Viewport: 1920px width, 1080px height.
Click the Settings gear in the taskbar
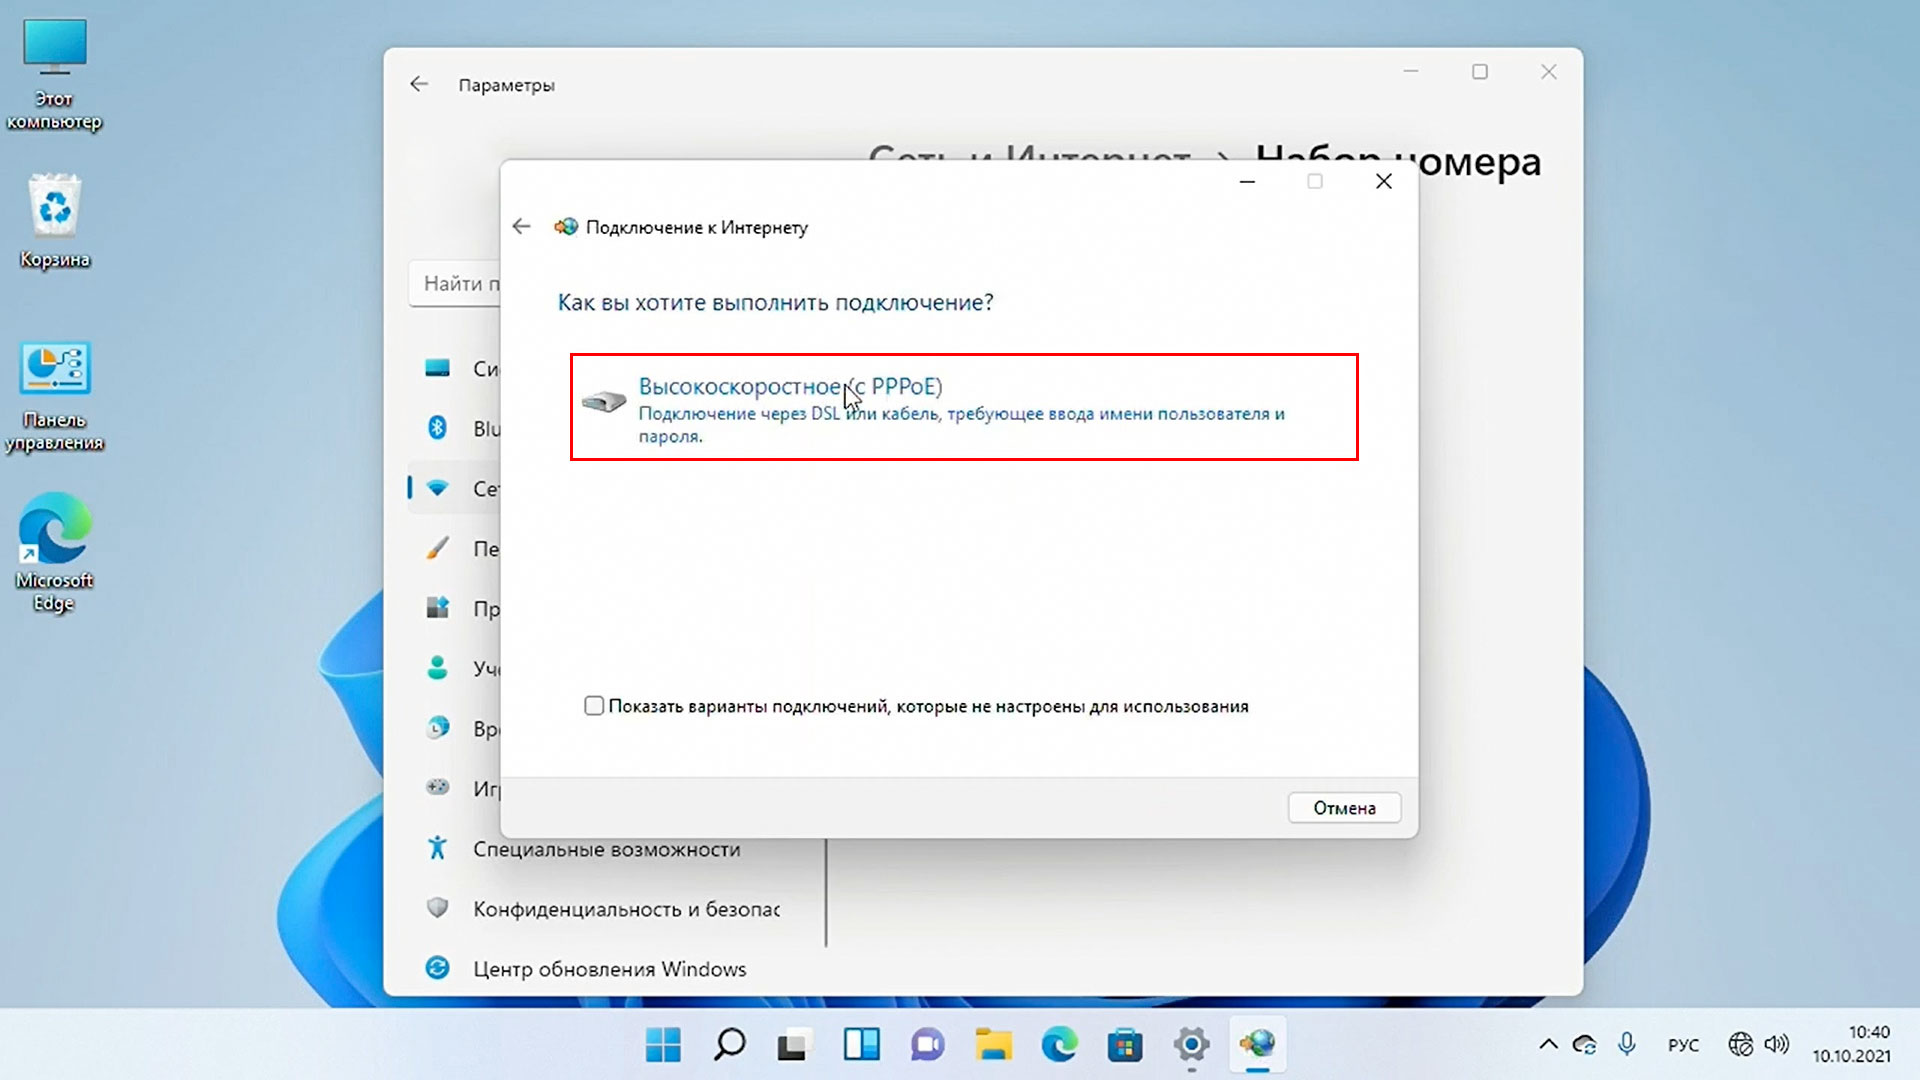pyautogui.click(x=1191, y=1045)
